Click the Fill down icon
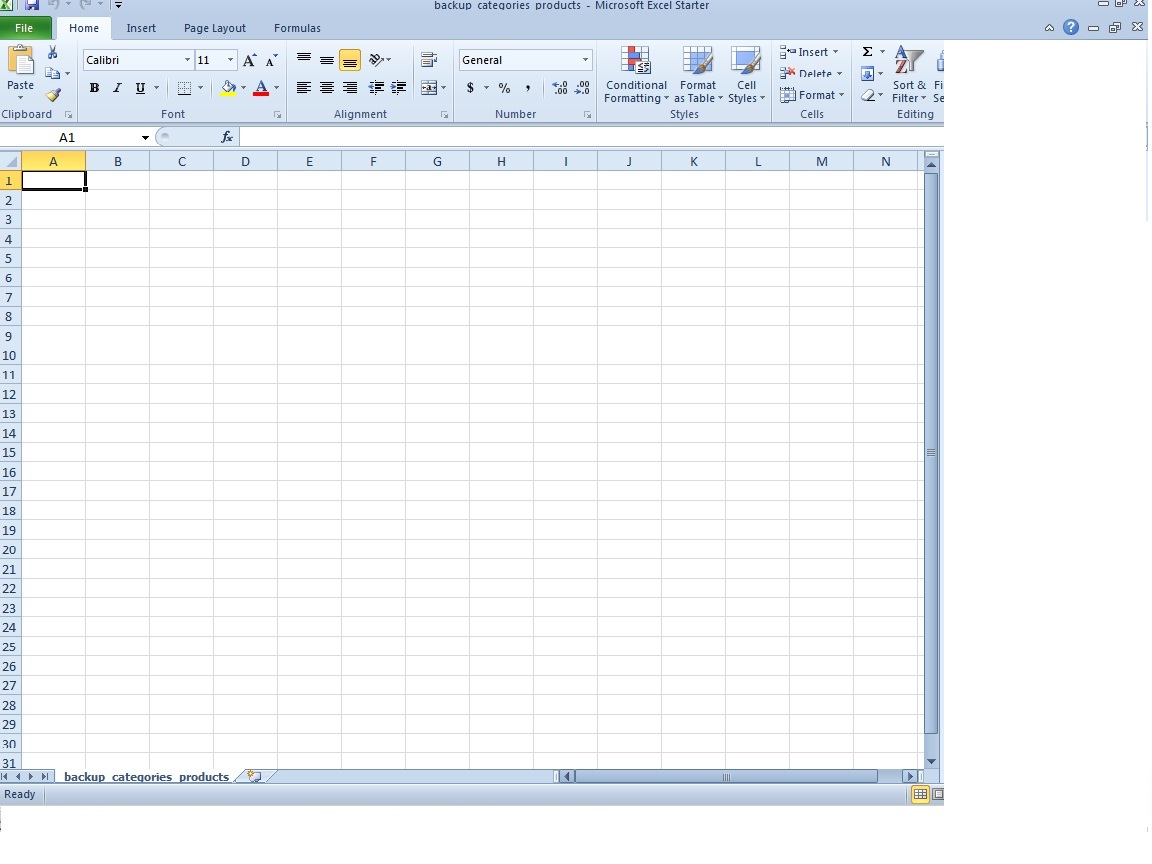1152x864 pixels. pyautogui.click(x=868, y=73)
